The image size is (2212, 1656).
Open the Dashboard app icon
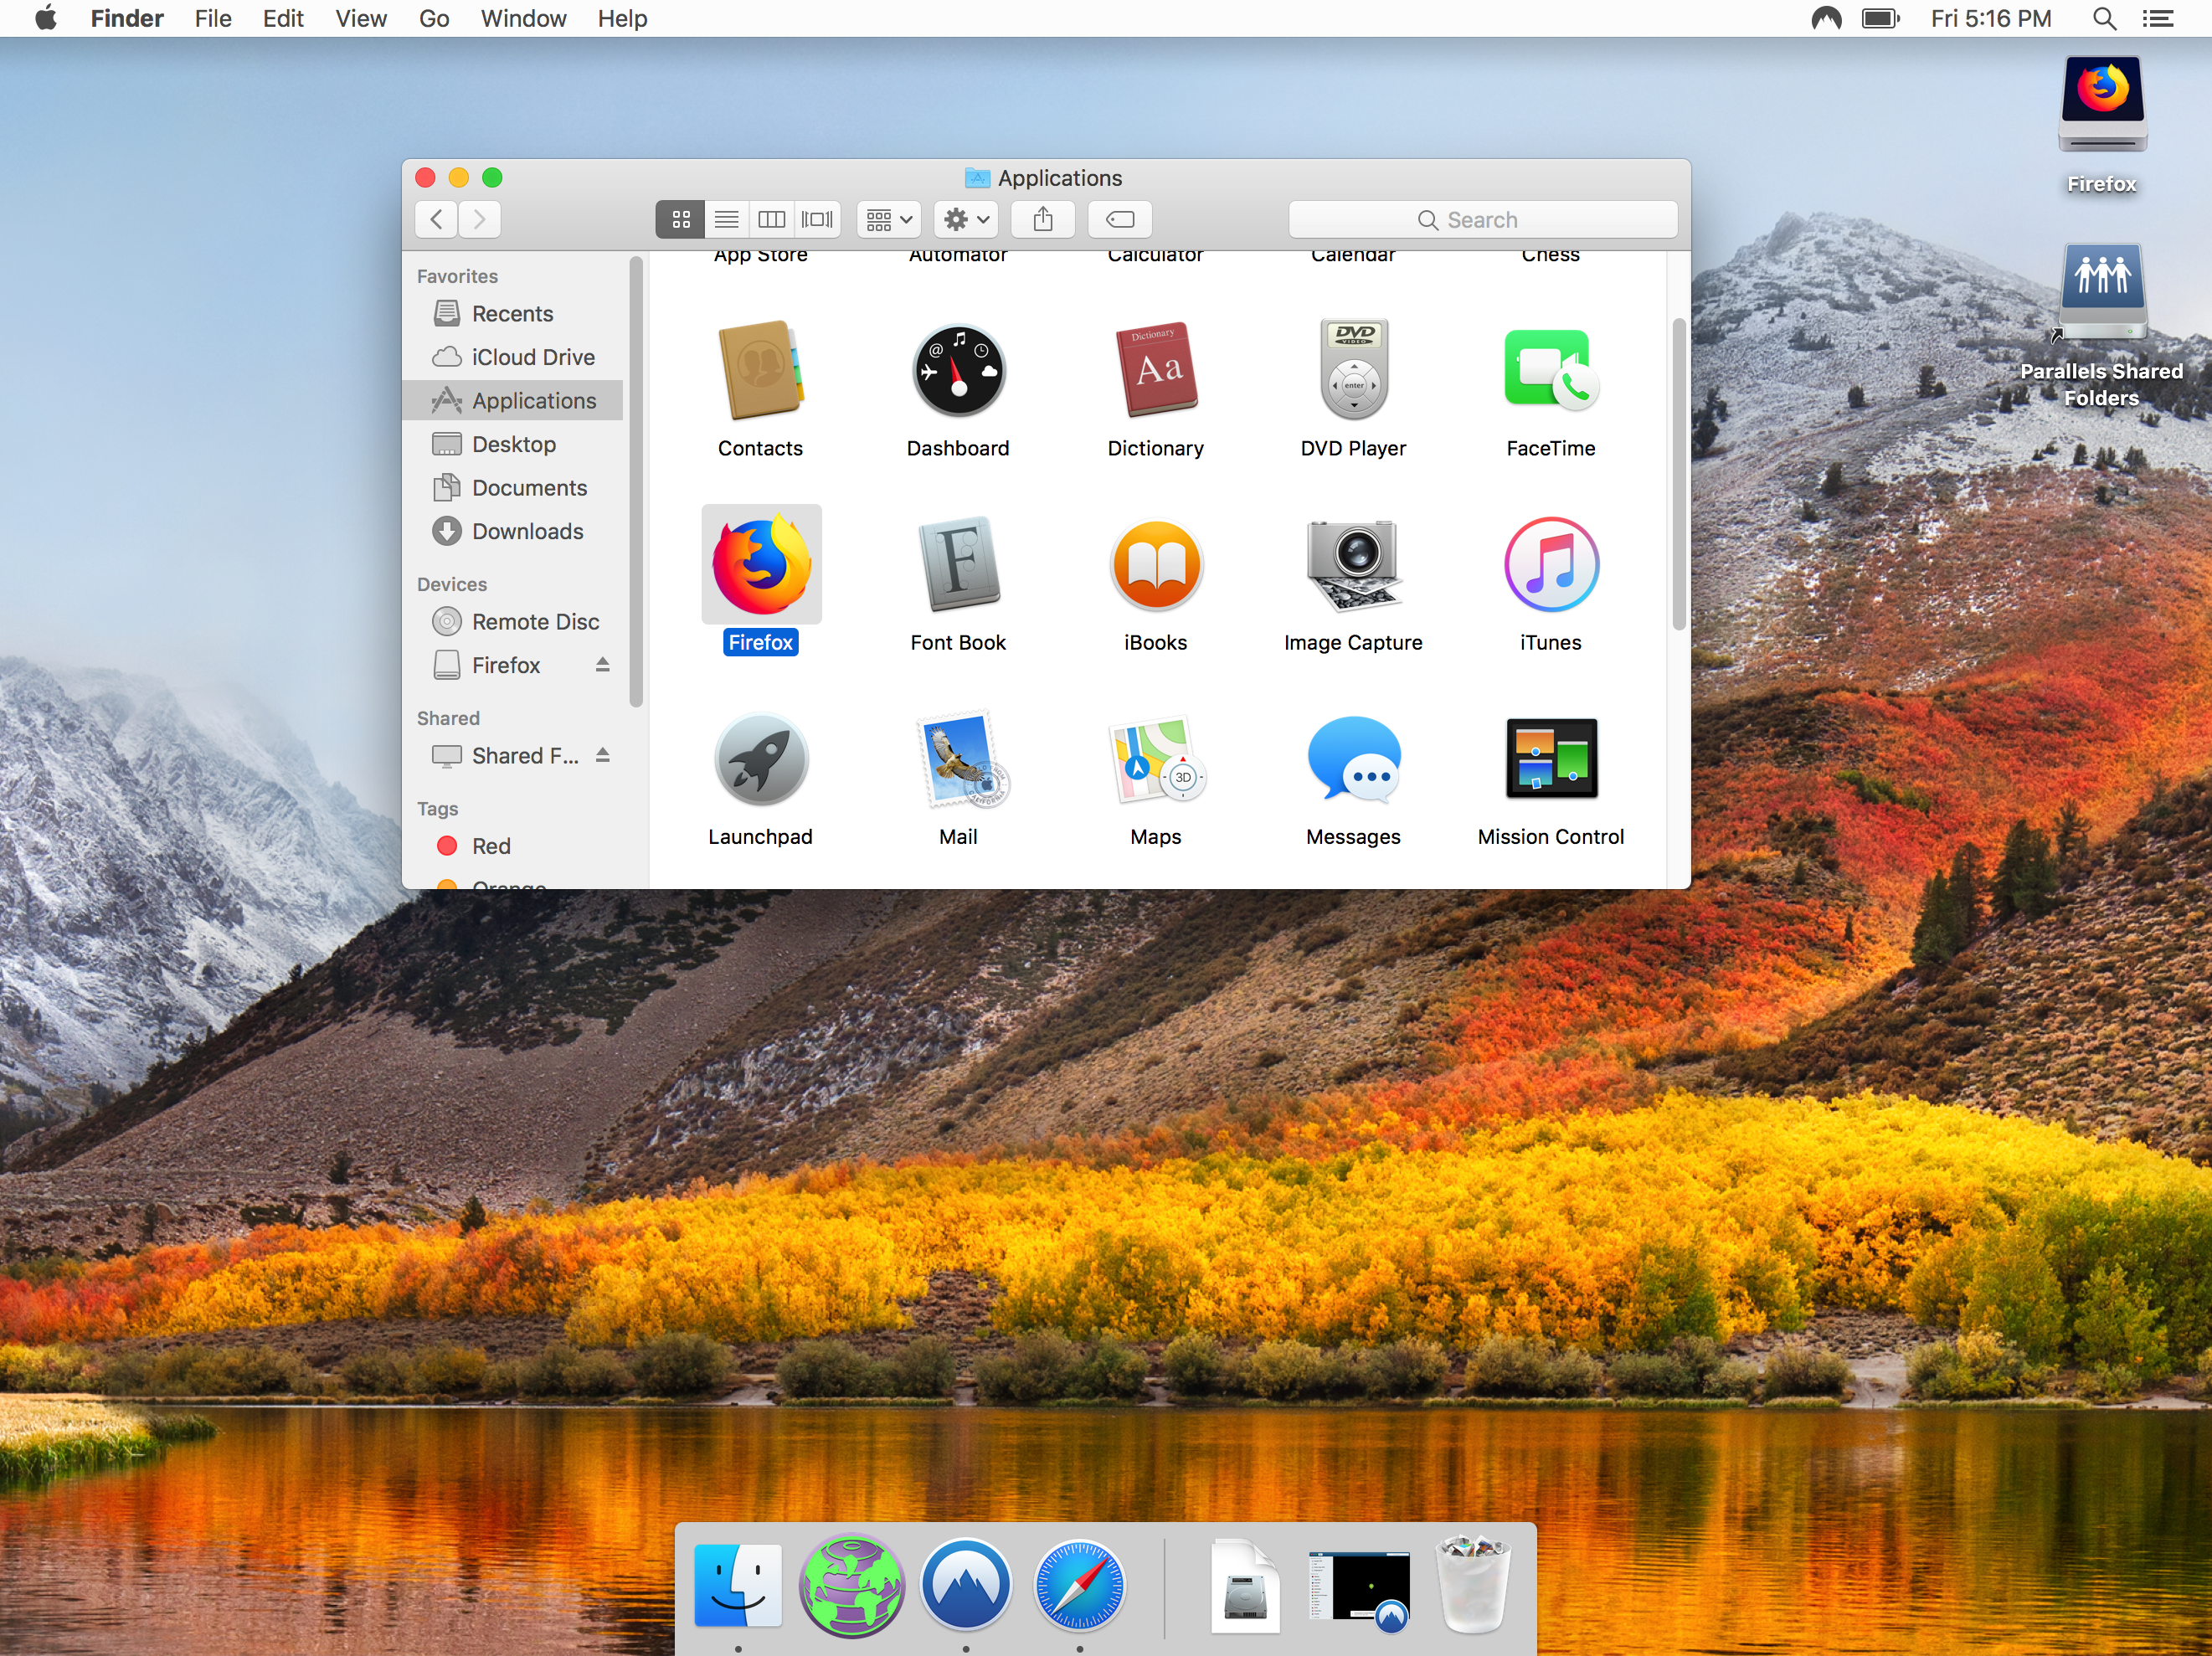[958, 371]
